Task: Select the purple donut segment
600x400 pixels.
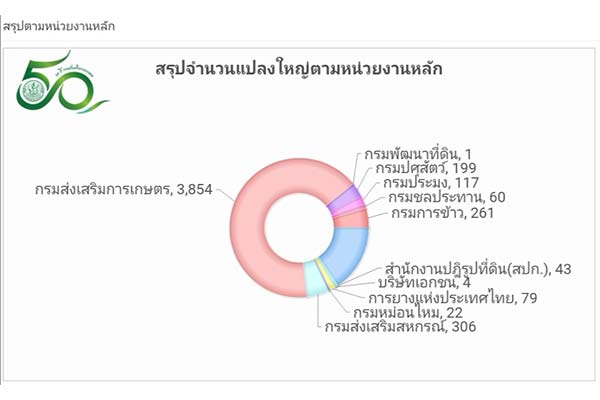Action: pos(344,198)
